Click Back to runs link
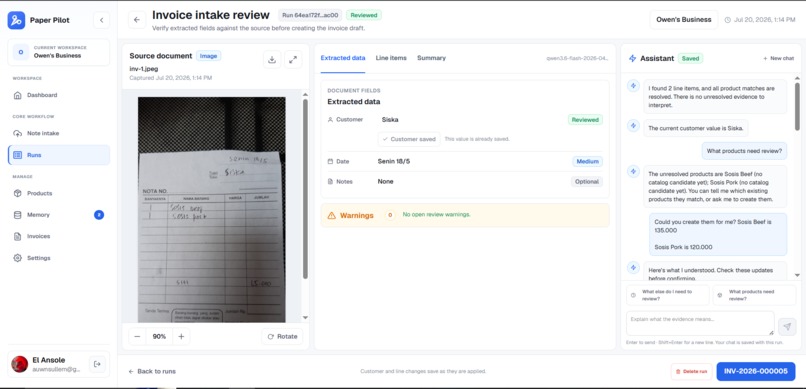The image size is (806, 389). [x=152, y=371]
